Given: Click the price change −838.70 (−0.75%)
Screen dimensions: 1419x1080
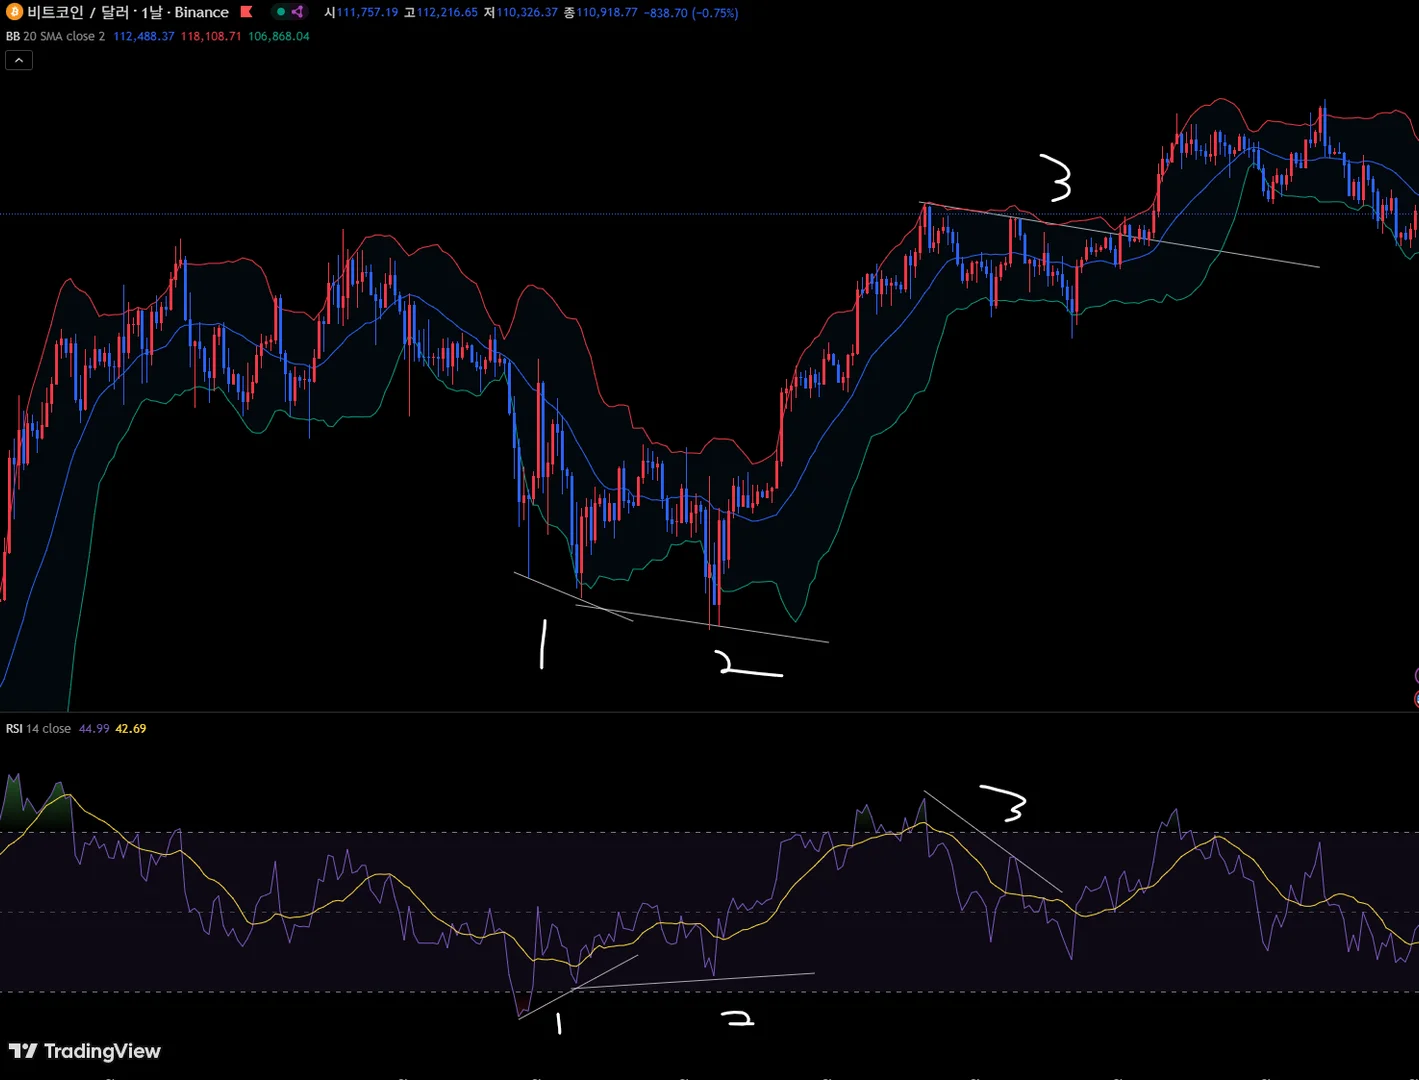Looking at the screenshot, I should pos(691,13).
